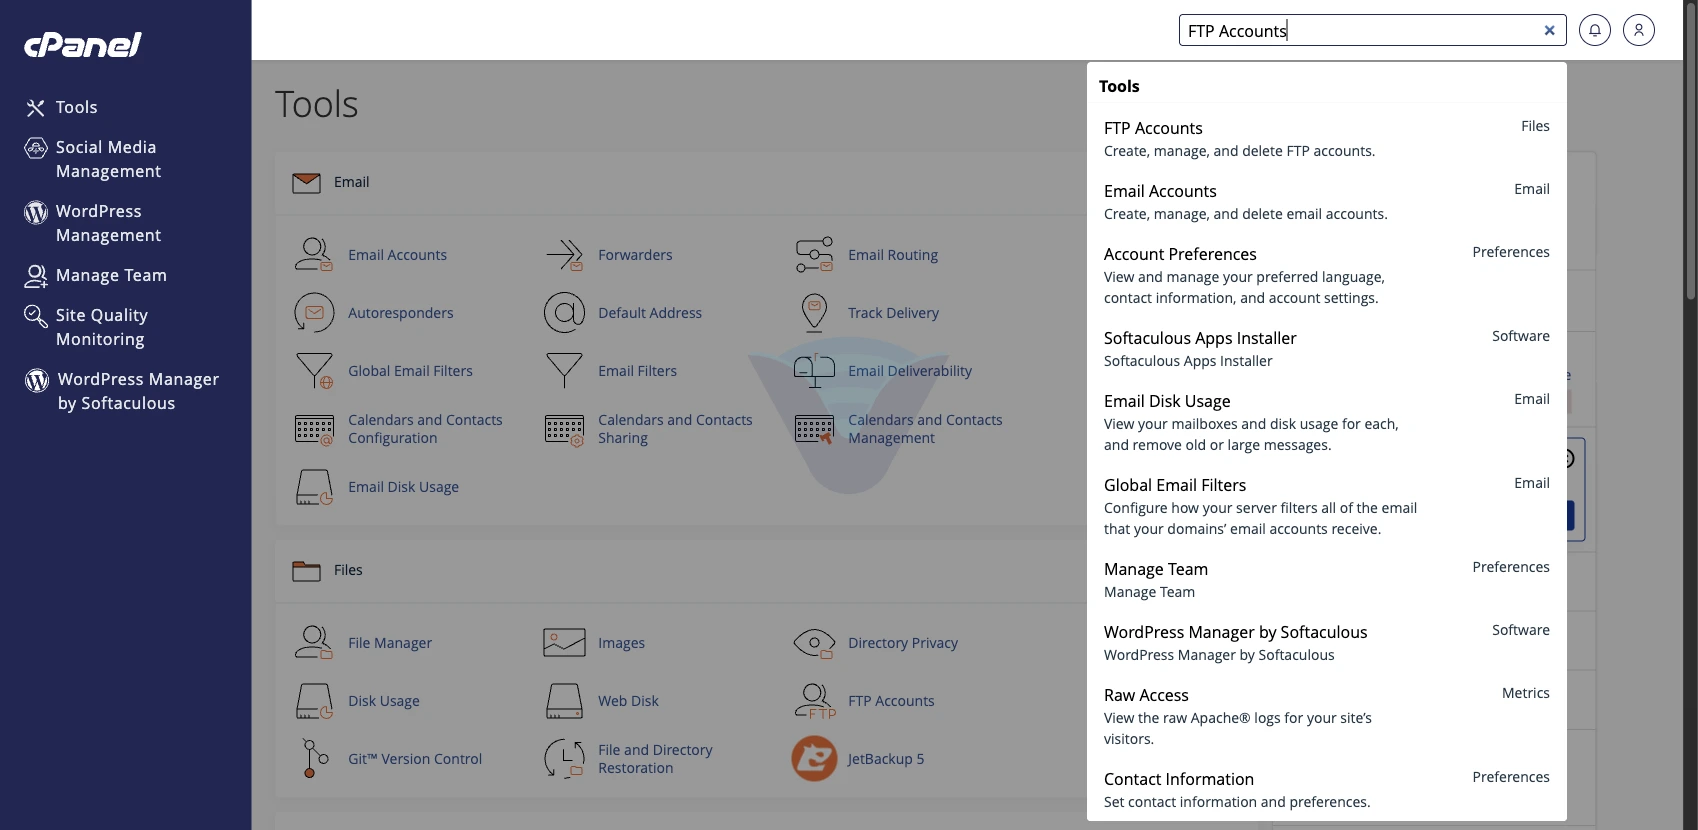
Task: Open Calendars and Contacts Configuration link
Action: tap(425, 429)
